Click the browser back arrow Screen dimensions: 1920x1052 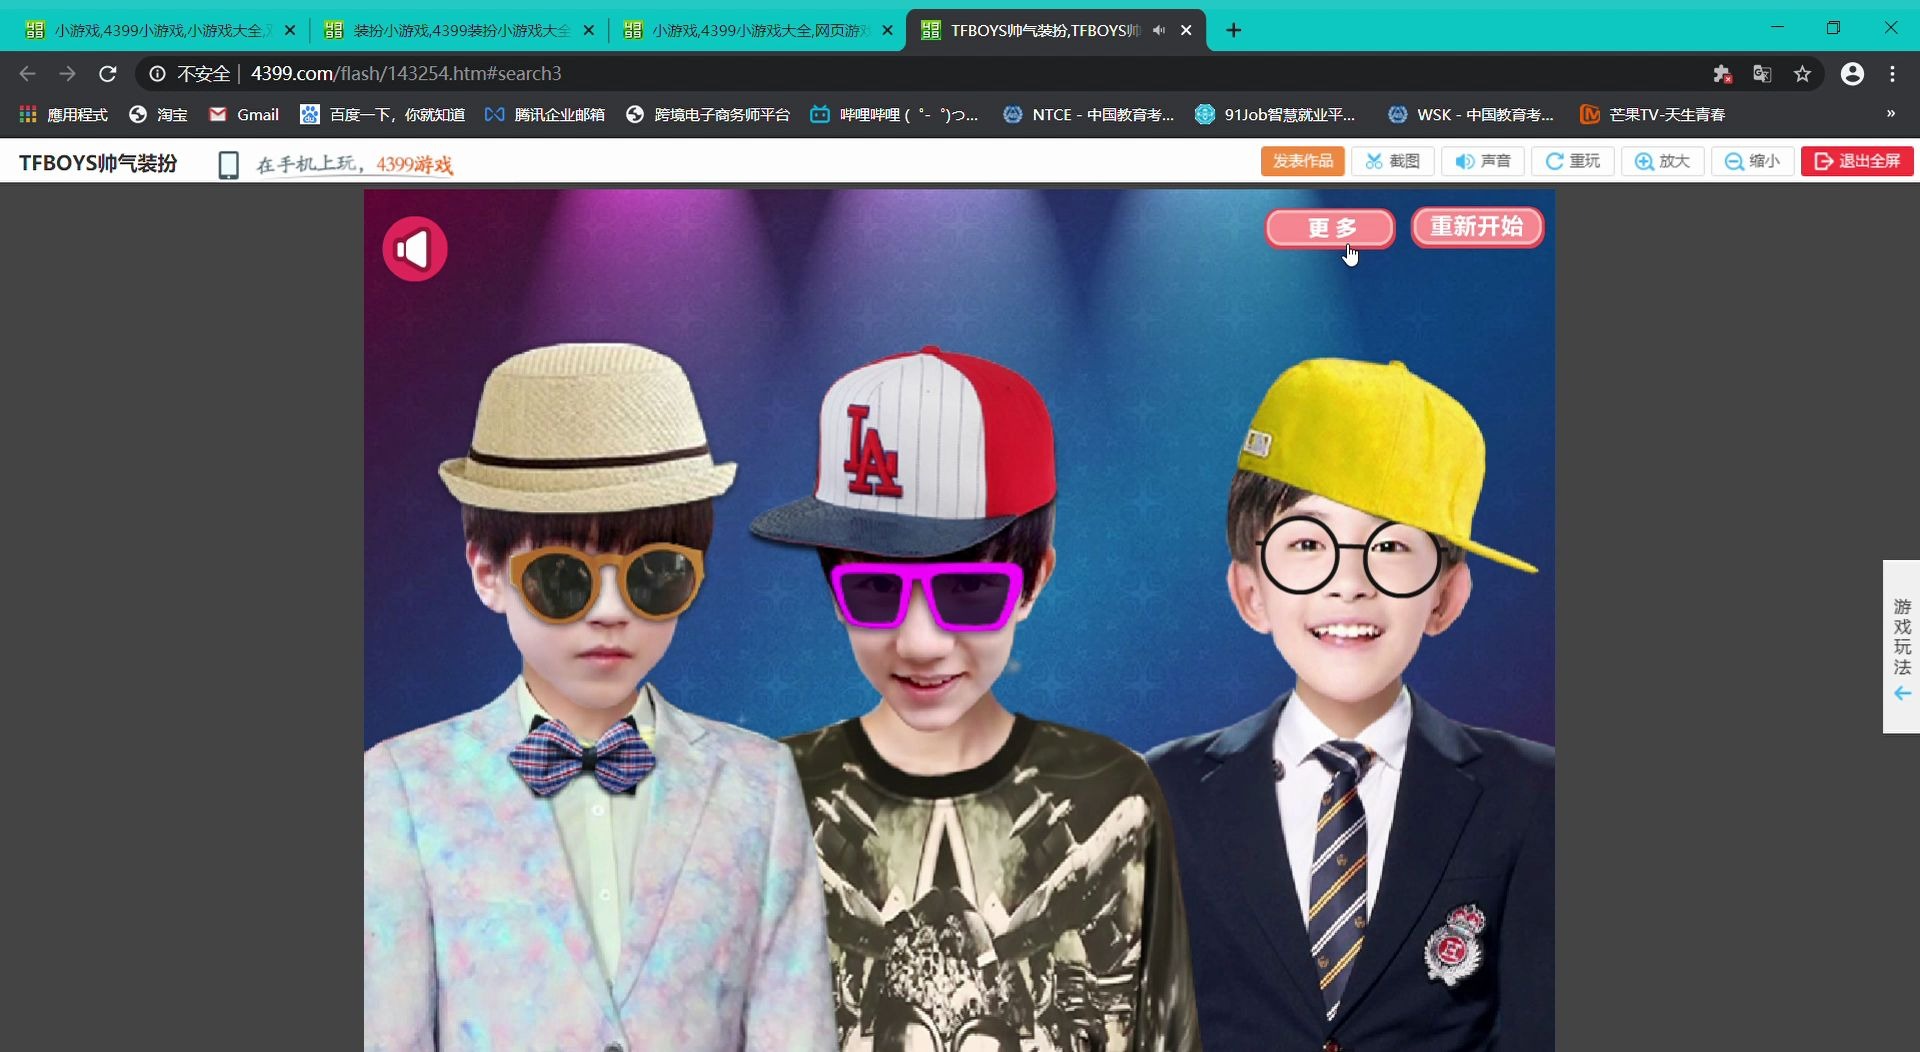(x=27, y=73)
